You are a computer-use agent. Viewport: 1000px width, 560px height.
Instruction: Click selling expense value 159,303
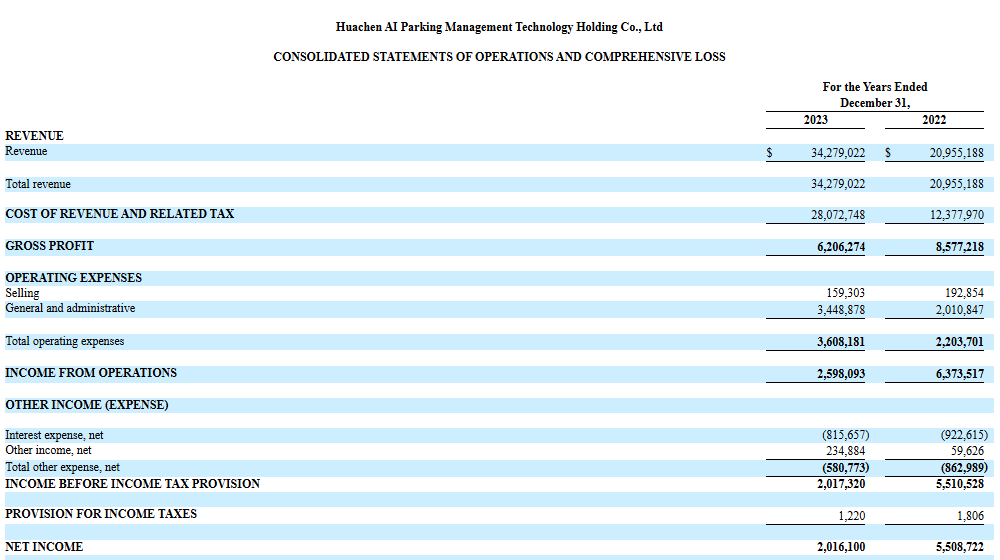click(846, 293)
